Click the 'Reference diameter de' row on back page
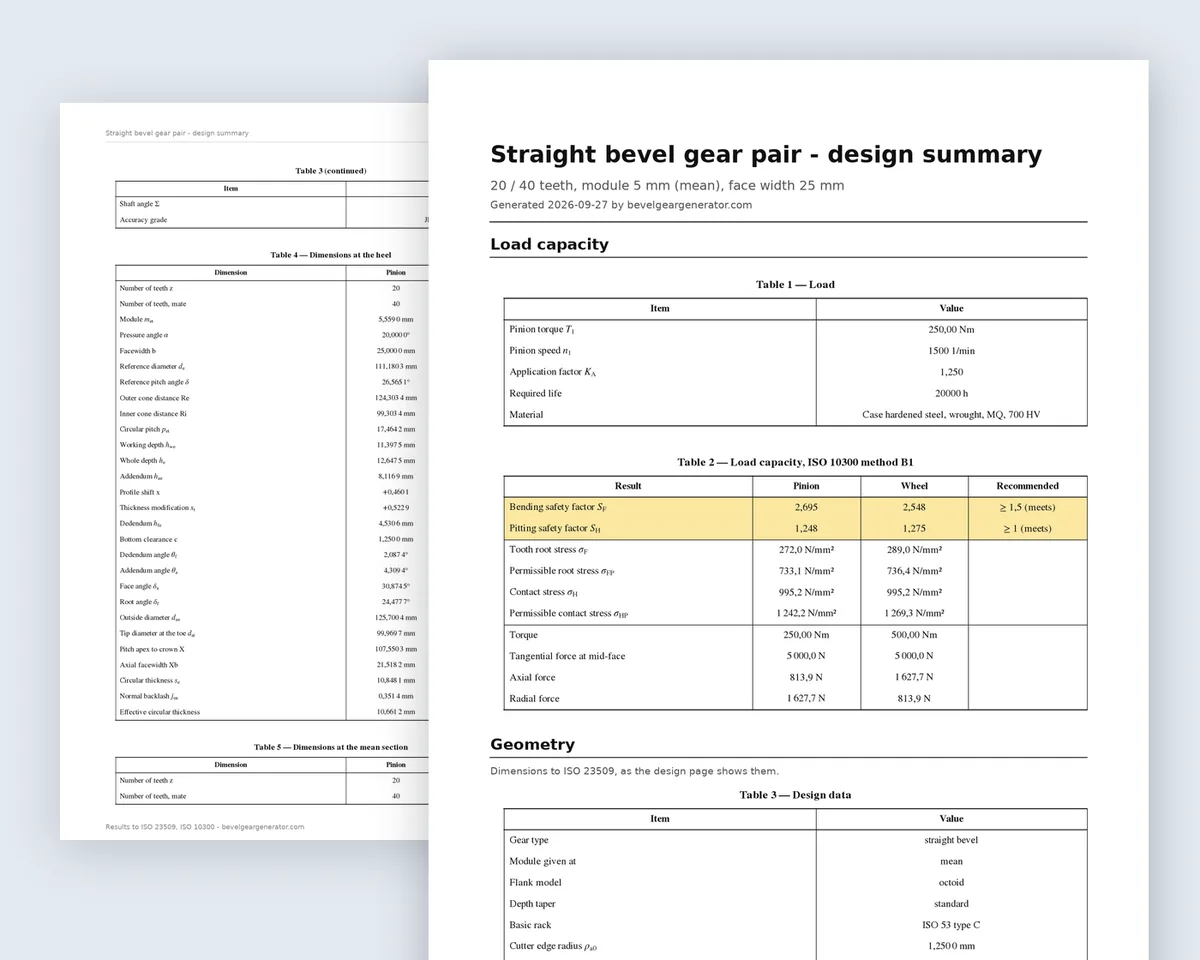Image resolution: width=1200 pixels, height=960 pixels. 272,367
